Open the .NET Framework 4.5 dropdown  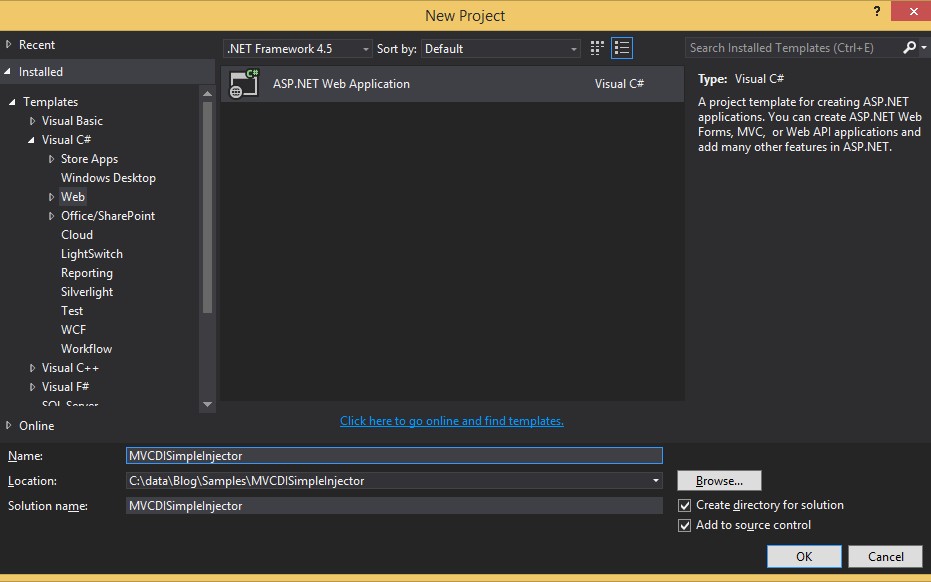pos(297,48)
